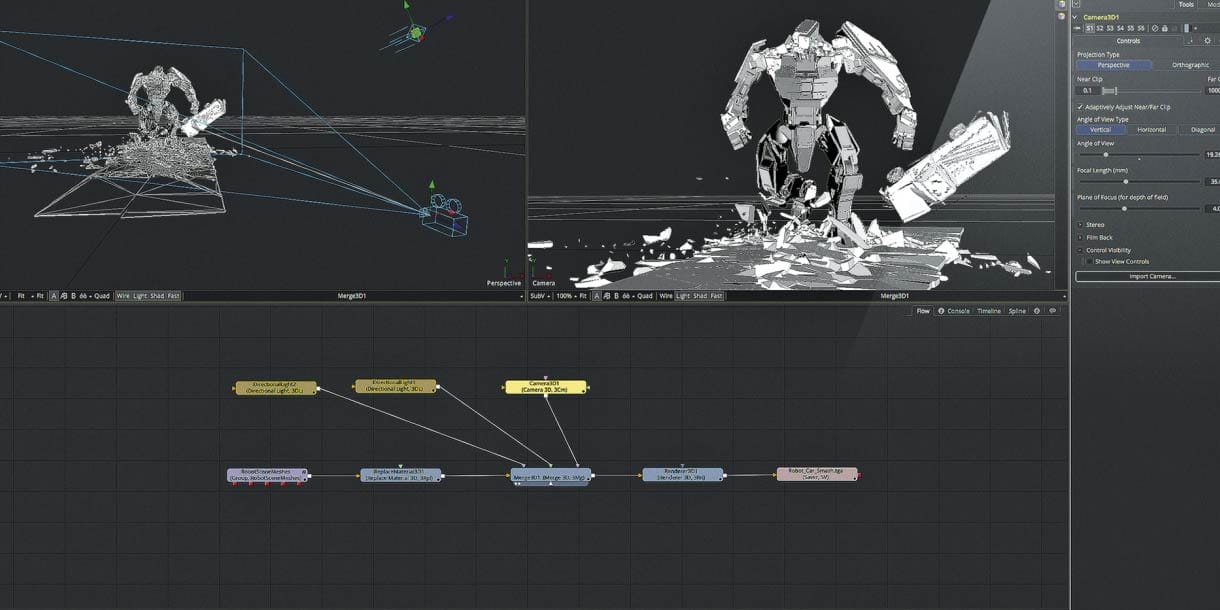1220x610 pixels.
Task: Toggle Fast display mode in the right viewport
Action: [717, 296]
